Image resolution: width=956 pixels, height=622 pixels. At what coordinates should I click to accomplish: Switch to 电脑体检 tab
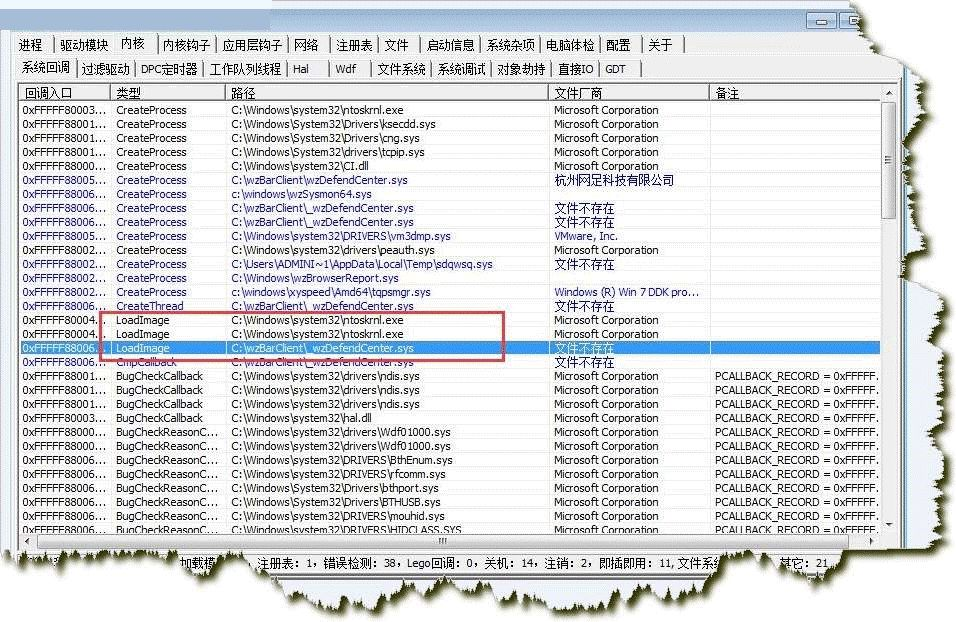(x=570, y=45)
